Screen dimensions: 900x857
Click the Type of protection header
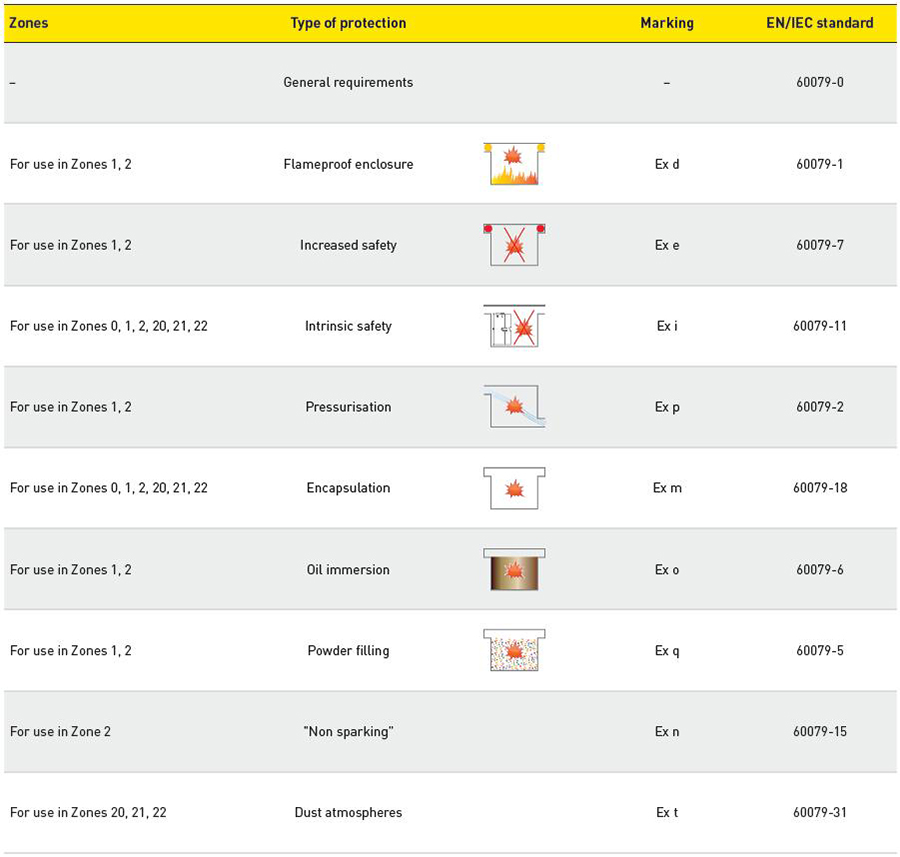[348, 23]
